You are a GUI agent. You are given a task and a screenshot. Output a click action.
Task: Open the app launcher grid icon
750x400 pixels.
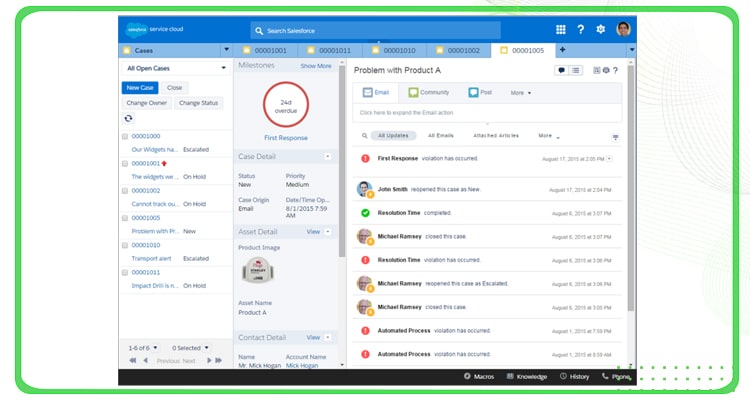point(561,30)
